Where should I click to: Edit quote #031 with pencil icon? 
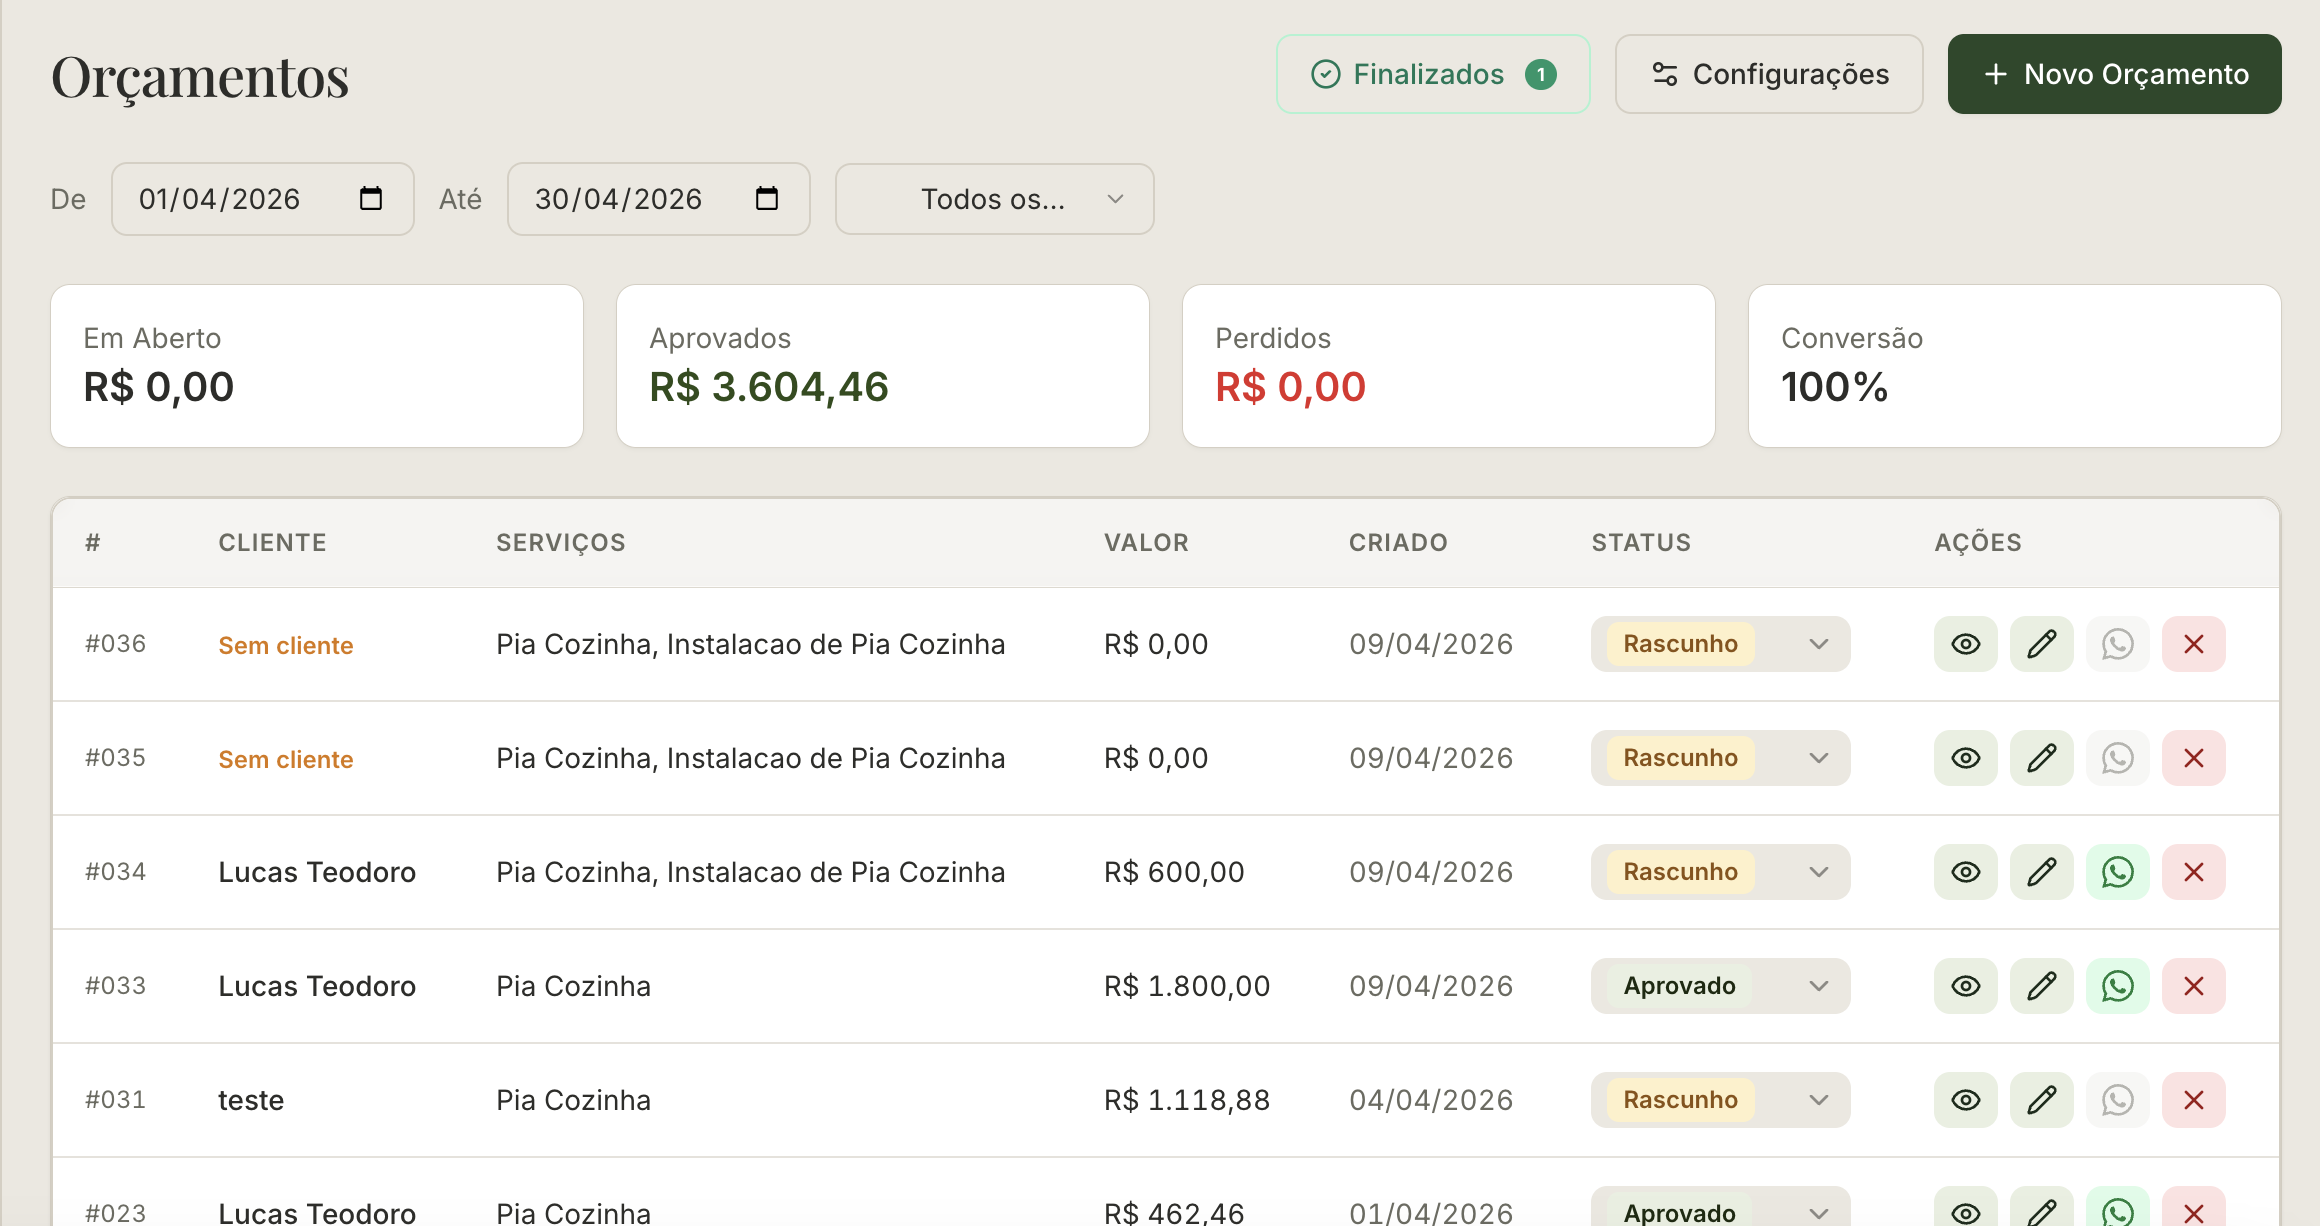pos(2041,1100)
